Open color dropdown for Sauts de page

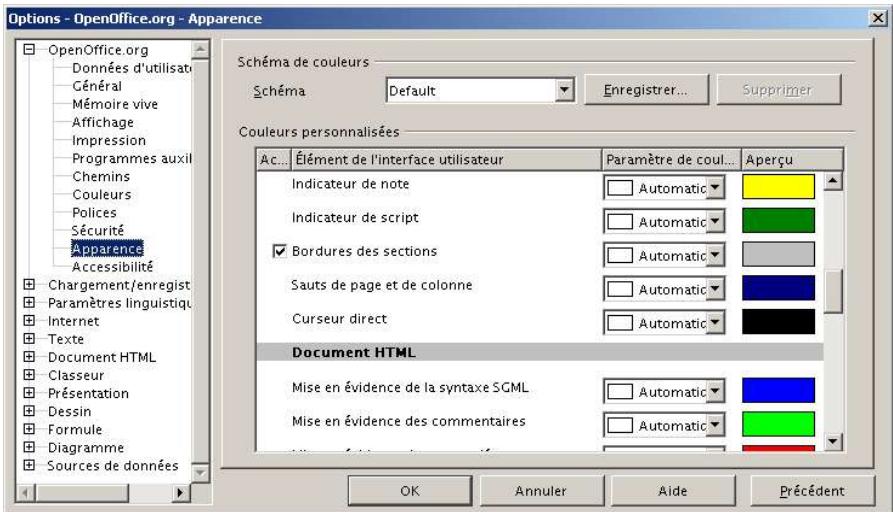pos(715,288)
